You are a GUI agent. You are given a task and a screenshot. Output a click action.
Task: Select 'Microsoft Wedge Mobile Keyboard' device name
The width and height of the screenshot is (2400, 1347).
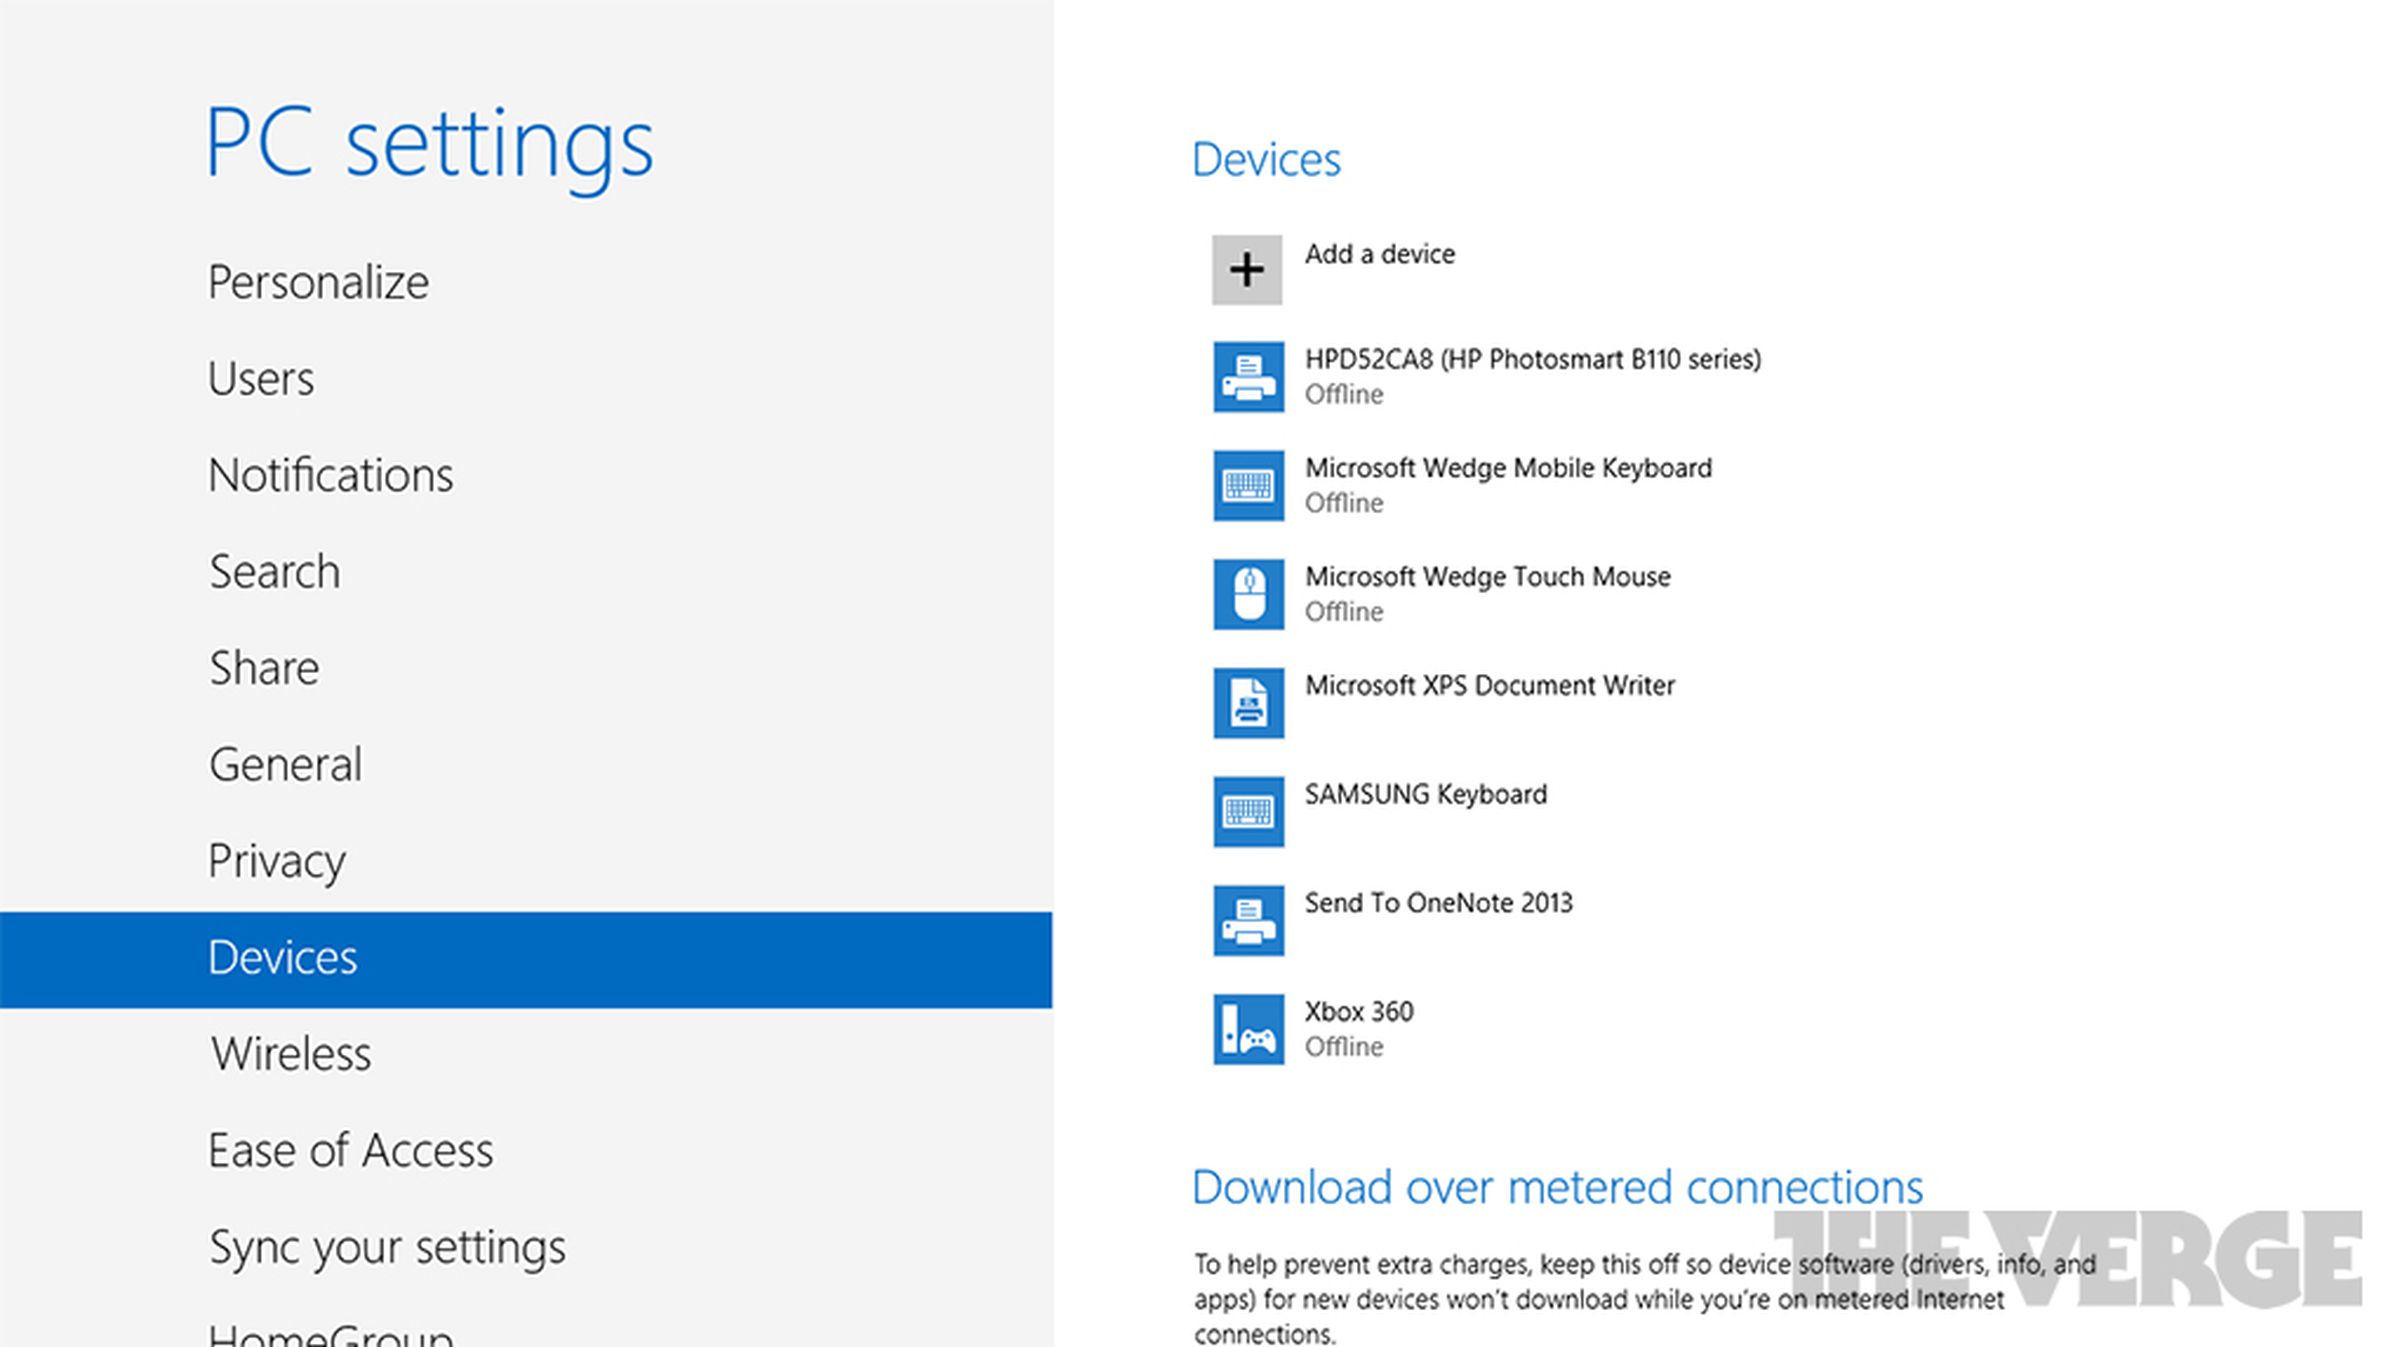[x=1508, y=468]
